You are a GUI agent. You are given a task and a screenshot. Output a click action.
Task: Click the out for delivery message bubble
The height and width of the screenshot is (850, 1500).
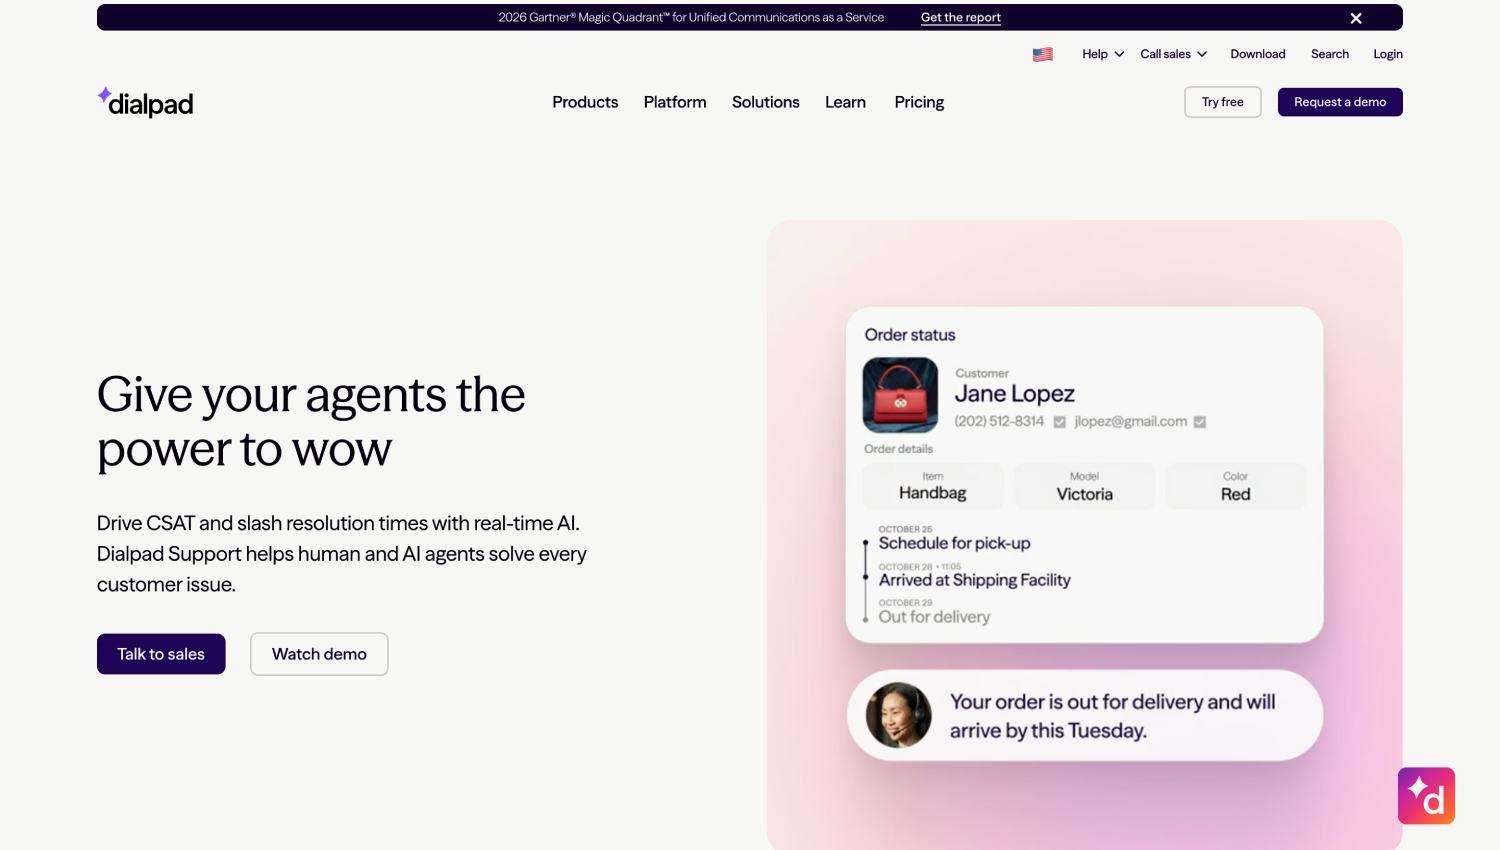pos(1085,715)
